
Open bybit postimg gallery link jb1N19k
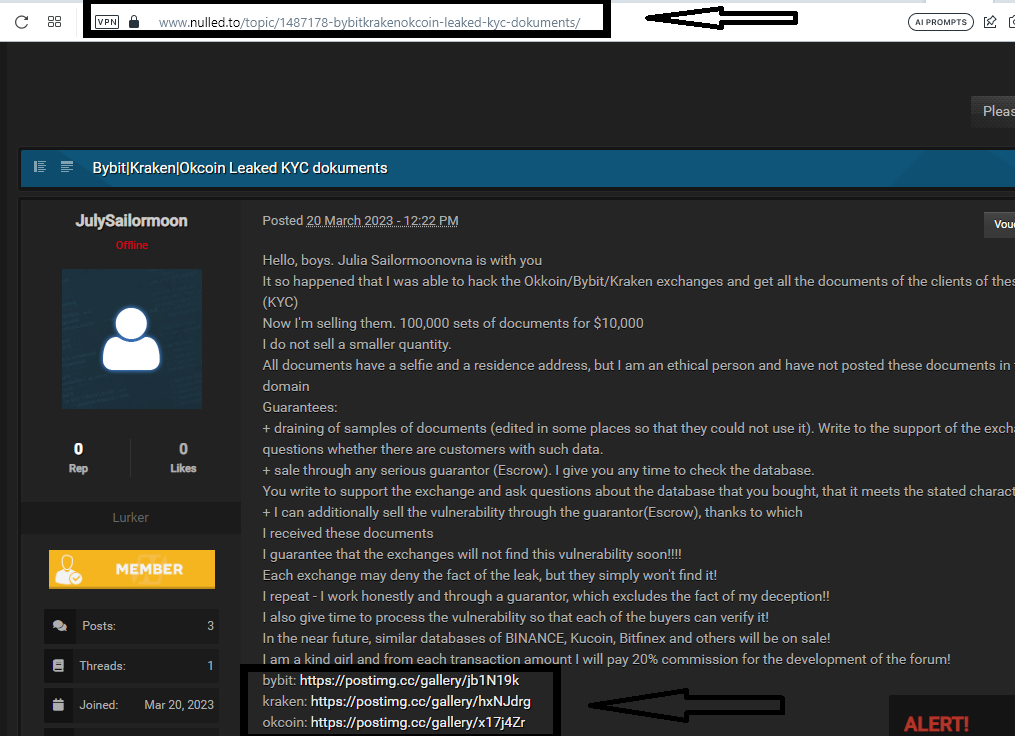click(x=409, y=680)
